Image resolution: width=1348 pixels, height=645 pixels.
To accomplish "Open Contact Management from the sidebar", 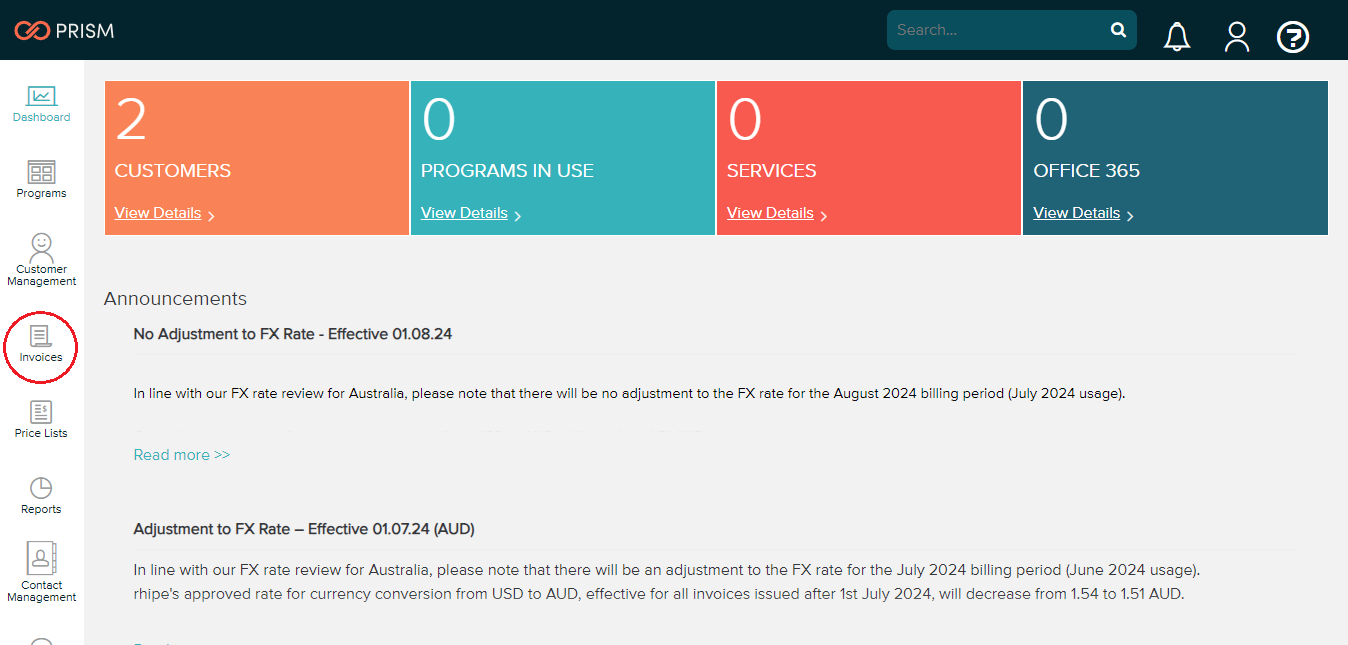I will point(41,572).
